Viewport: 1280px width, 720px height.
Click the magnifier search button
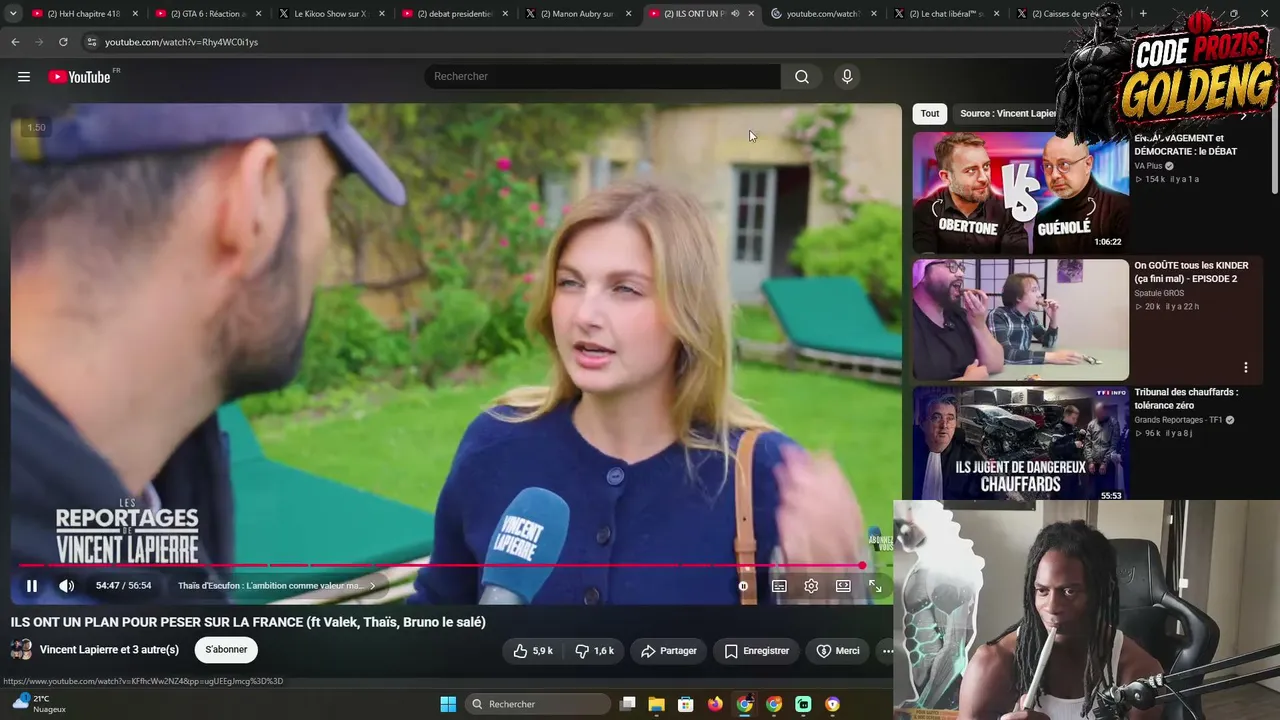tap(802, 77)
